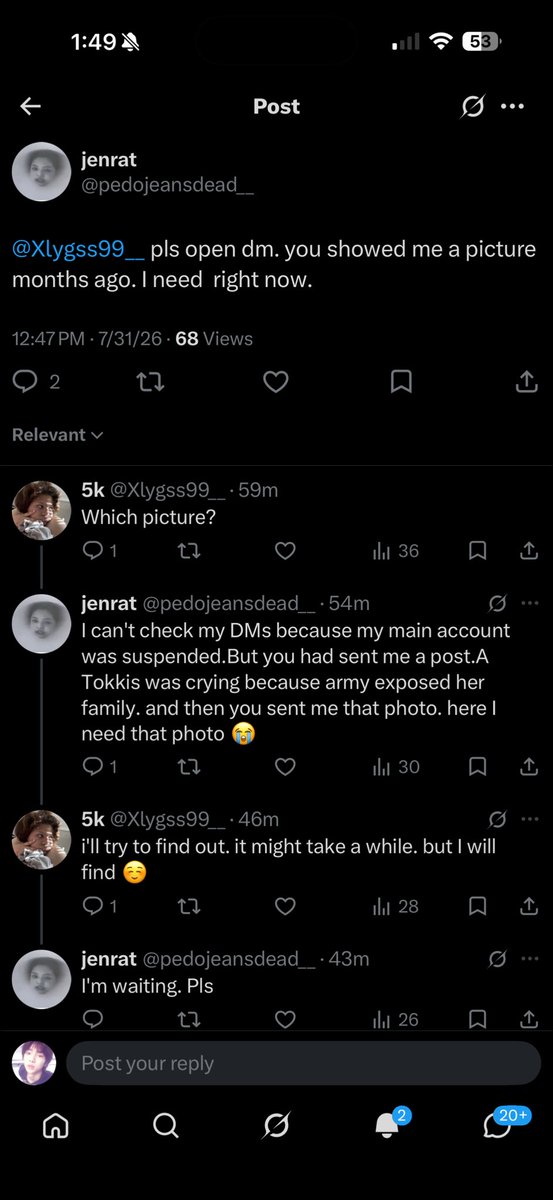
Task: Like the main post by jenrat
Action: point(275,381)
